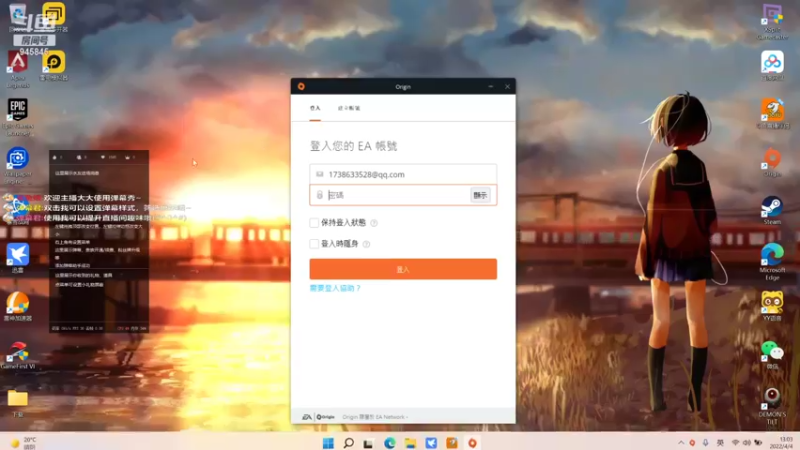
Task: Open Task View on the taskbar
Action: 368,443
